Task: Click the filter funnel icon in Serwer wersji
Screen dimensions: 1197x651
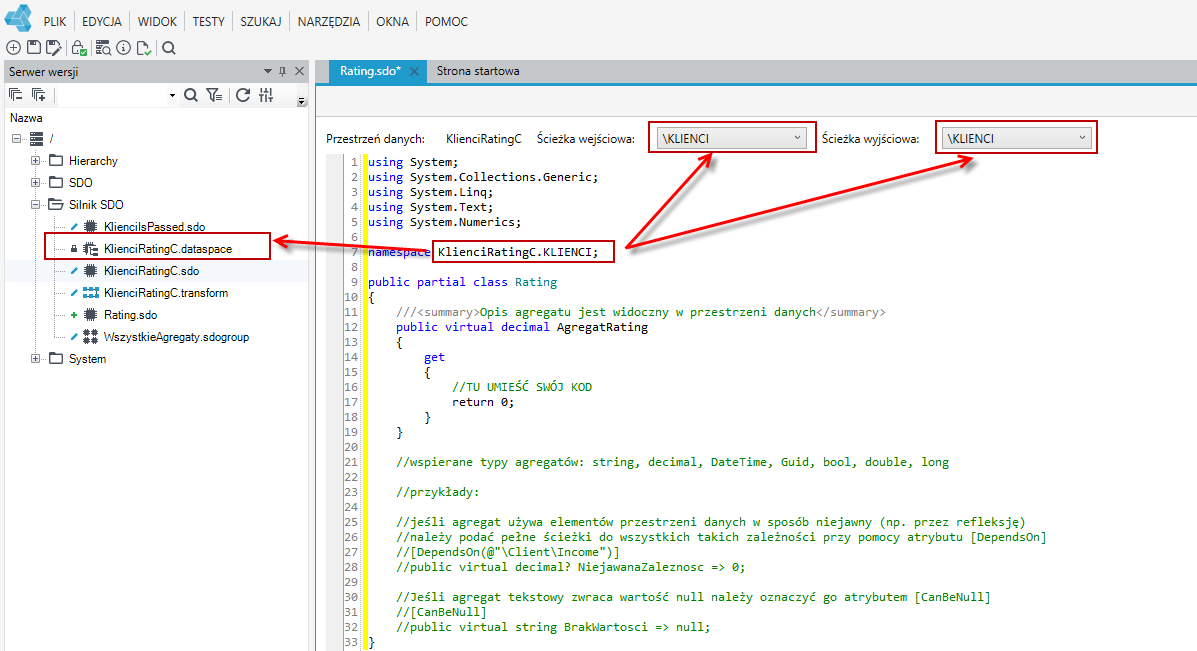Action: (215, 95)
